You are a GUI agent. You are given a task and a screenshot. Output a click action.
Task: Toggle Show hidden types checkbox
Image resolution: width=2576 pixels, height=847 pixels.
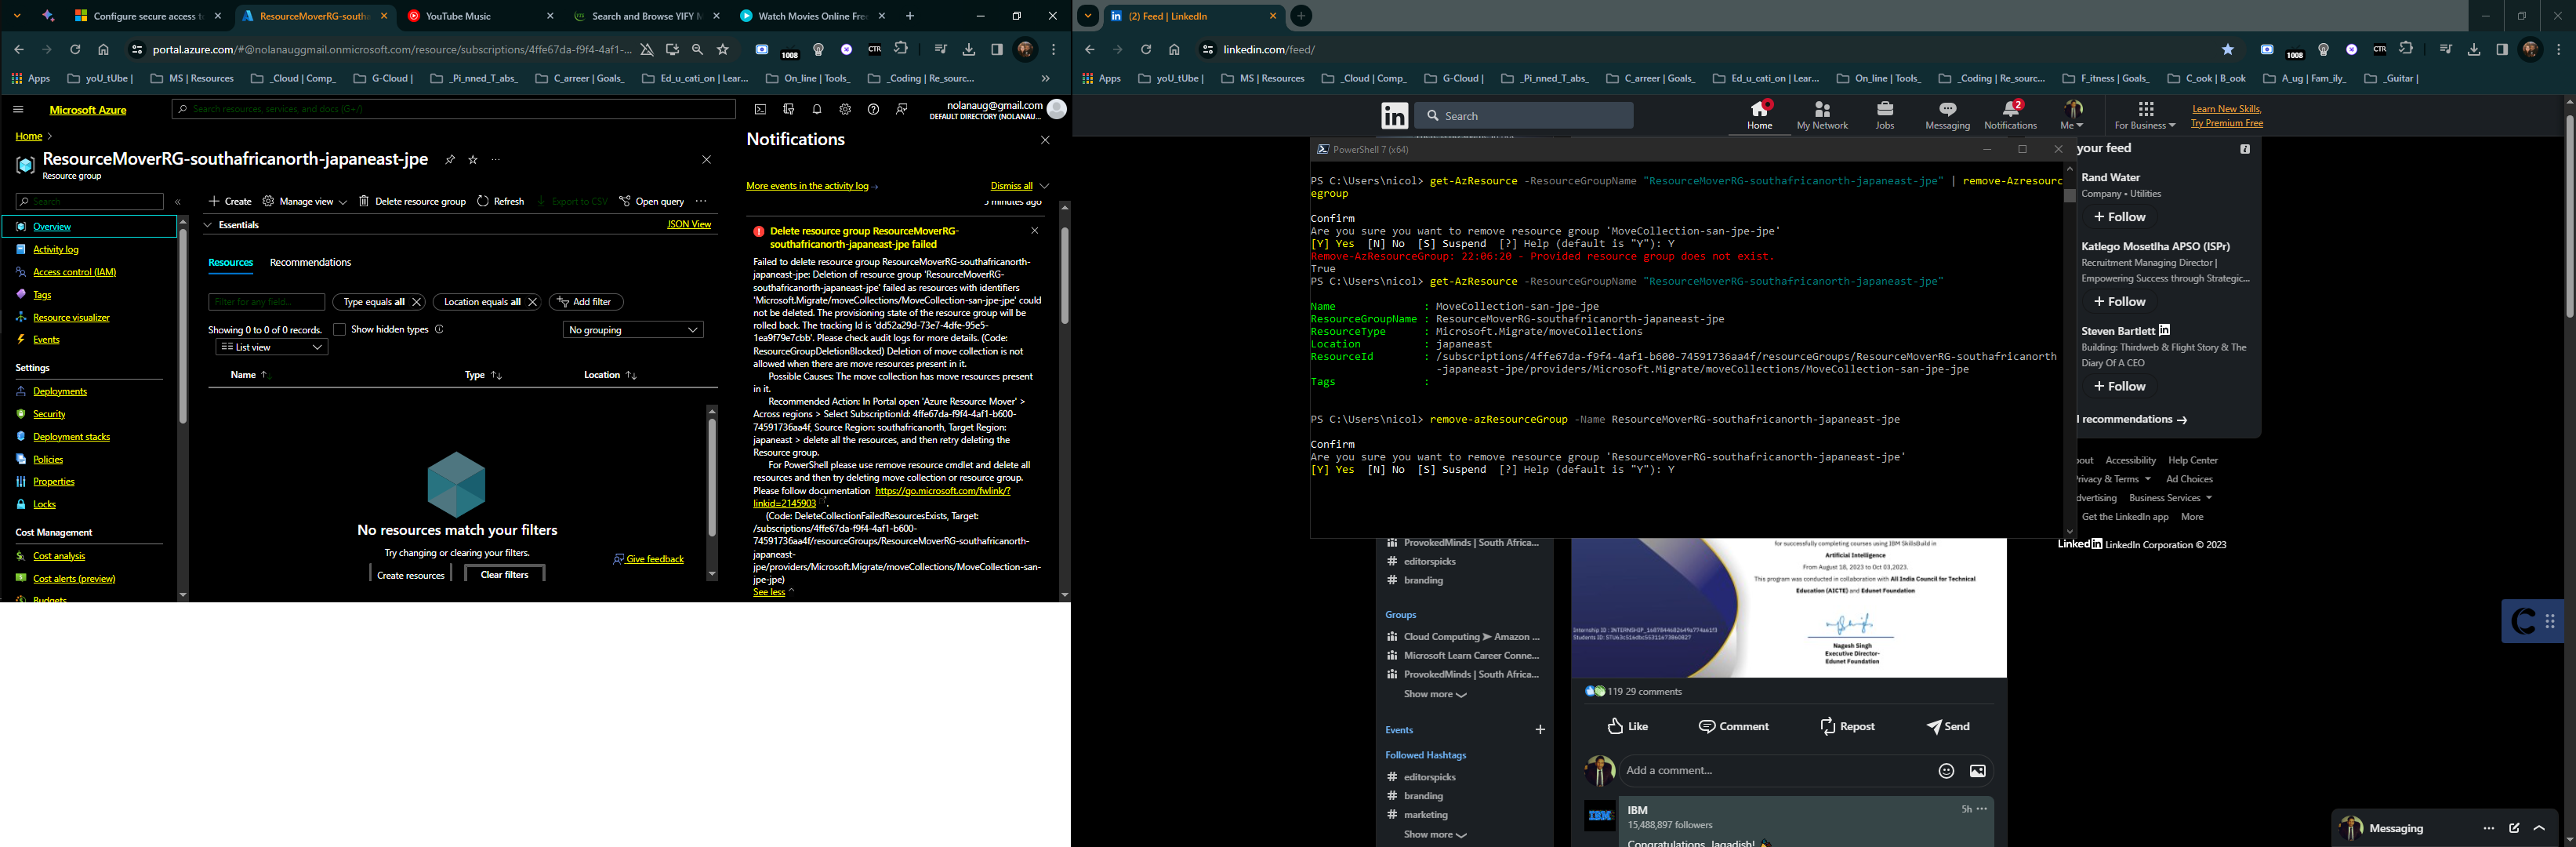339,330
